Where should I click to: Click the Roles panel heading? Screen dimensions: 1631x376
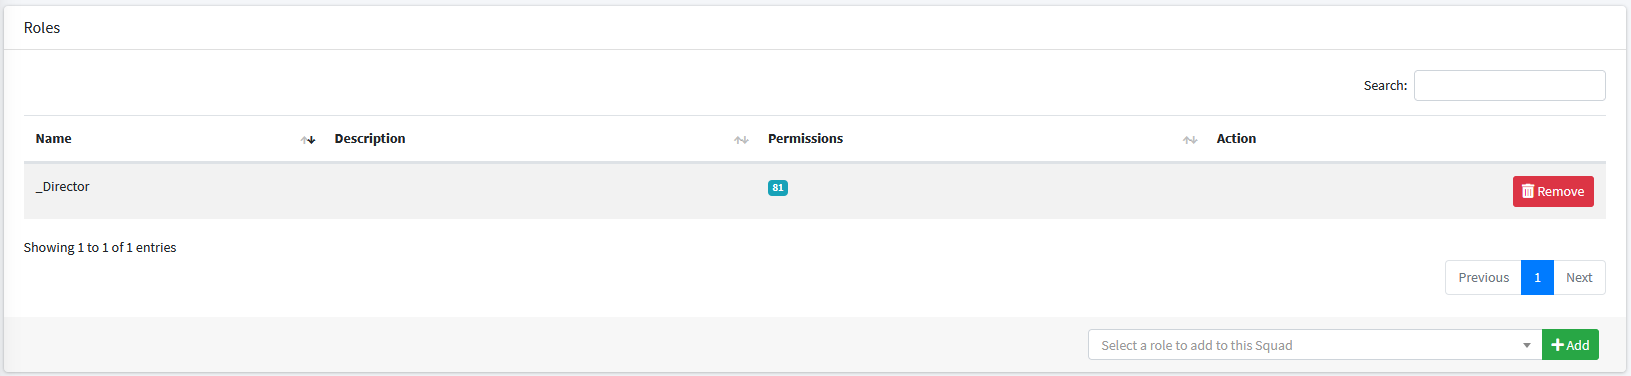pyautogui.click(x=42, y=28)
